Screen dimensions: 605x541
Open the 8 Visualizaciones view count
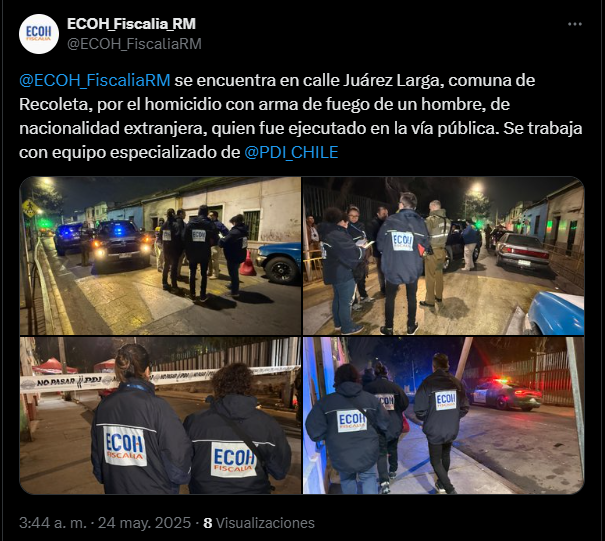[259, 523]
